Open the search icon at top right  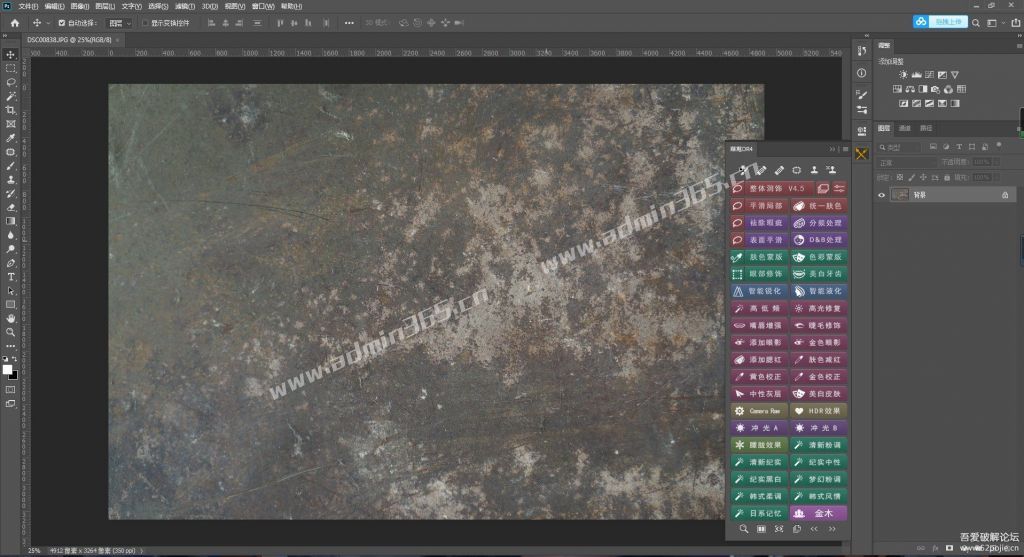point(976,23)
